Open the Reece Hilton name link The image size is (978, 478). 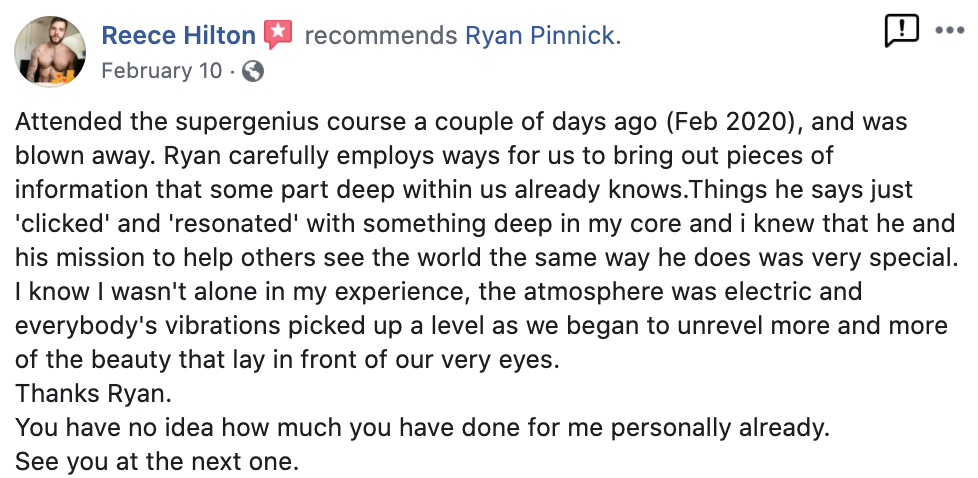pyautogui.click(x=179, y=36)
